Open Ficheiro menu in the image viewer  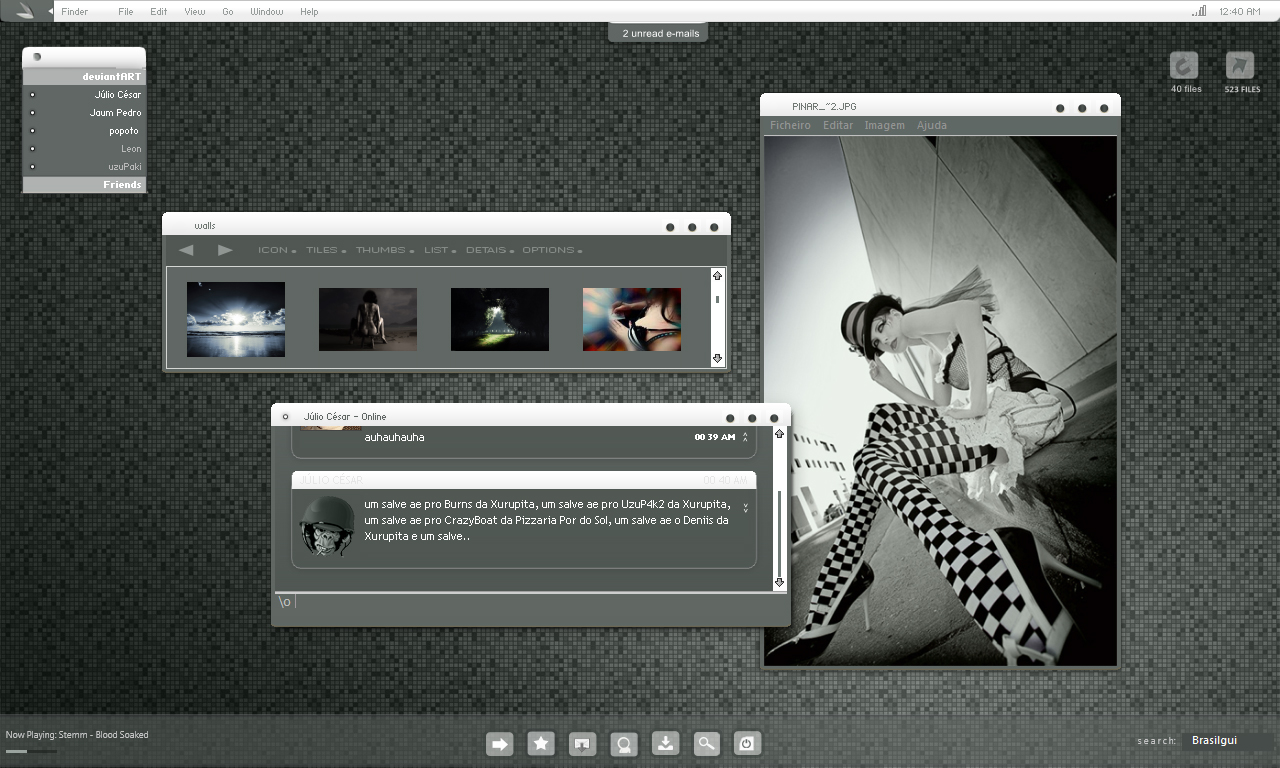click(790, 125)
